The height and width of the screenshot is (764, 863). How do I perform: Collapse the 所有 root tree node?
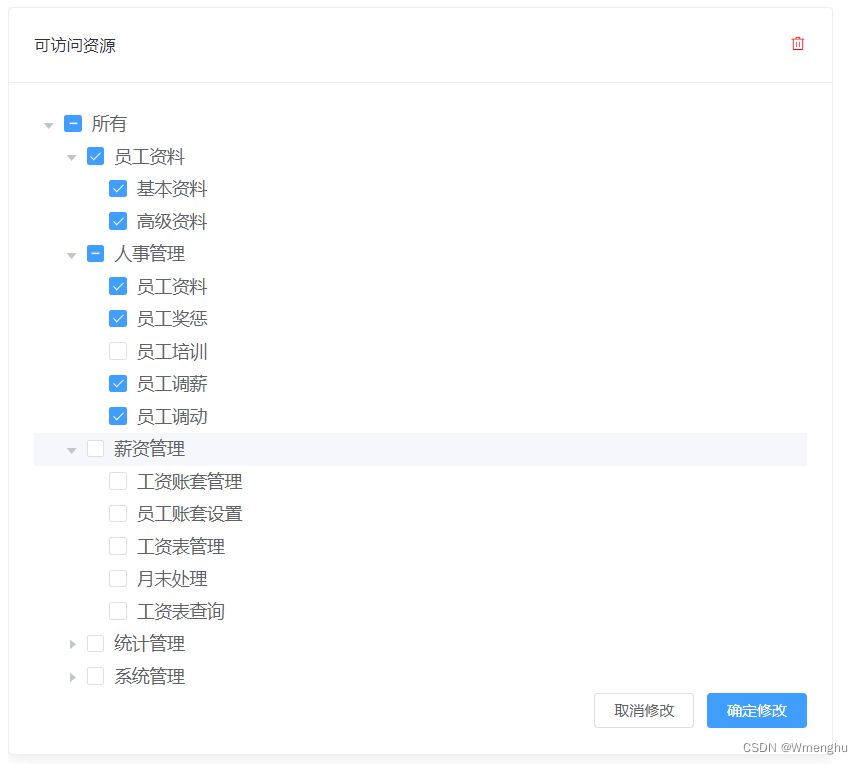pos(48,125)
